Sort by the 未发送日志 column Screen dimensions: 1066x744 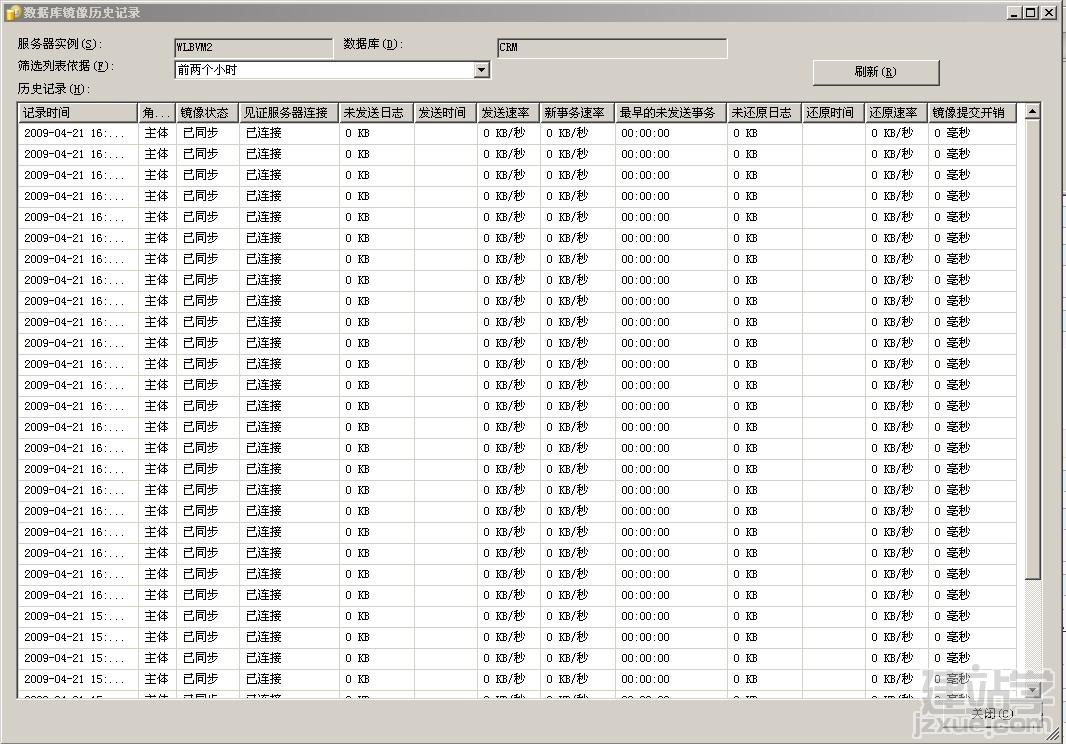(x=374, y=111)
